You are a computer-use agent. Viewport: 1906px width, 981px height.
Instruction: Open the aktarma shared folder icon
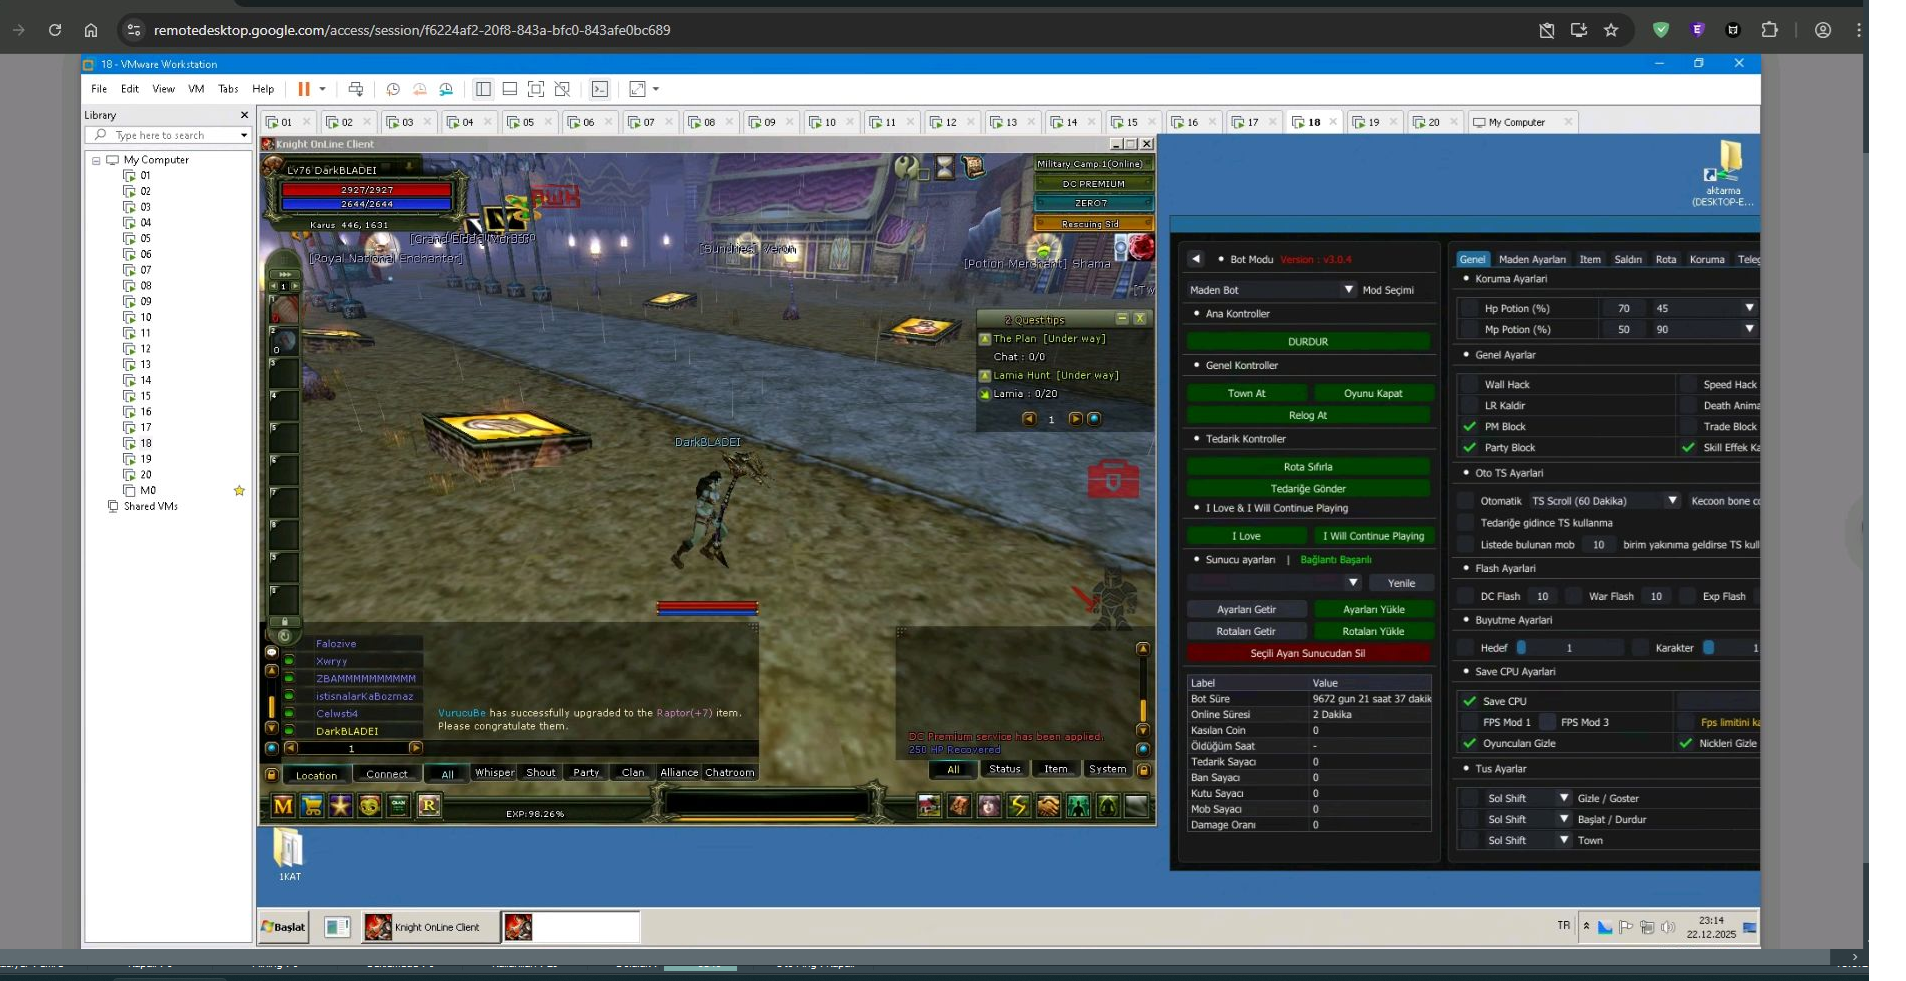(1723, 173)
